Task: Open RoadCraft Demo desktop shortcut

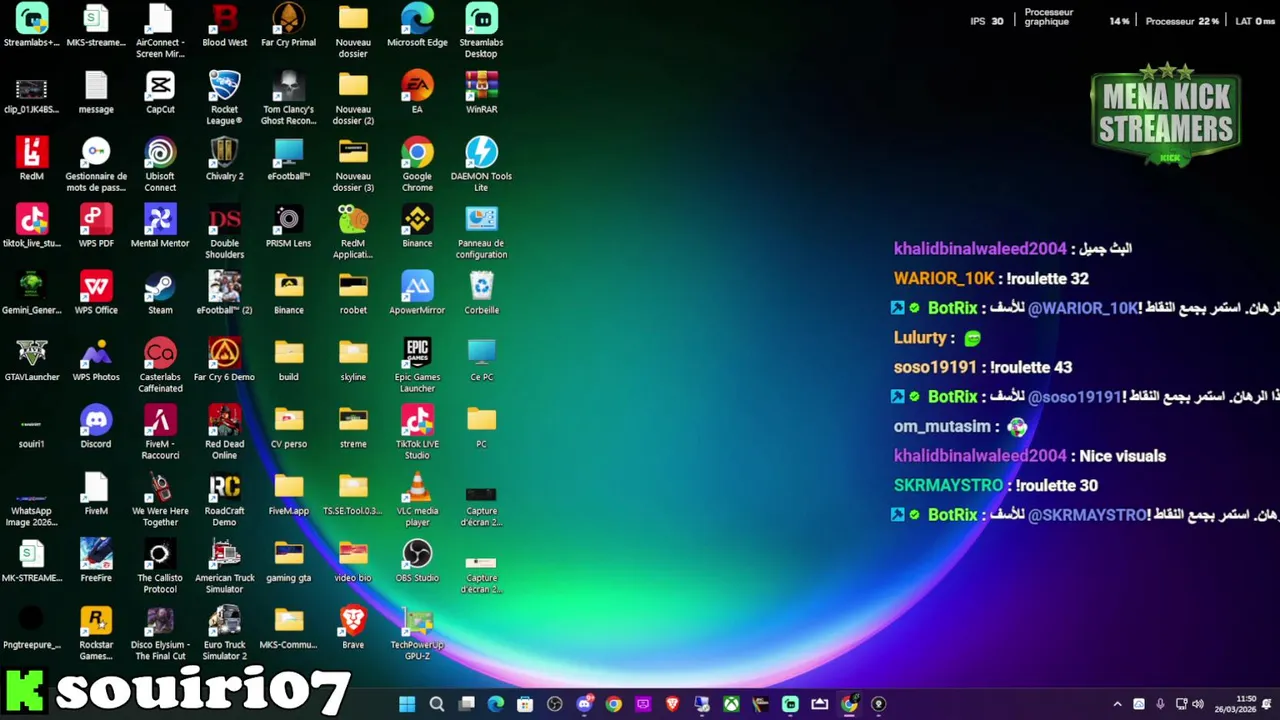Action: (224, 501)
